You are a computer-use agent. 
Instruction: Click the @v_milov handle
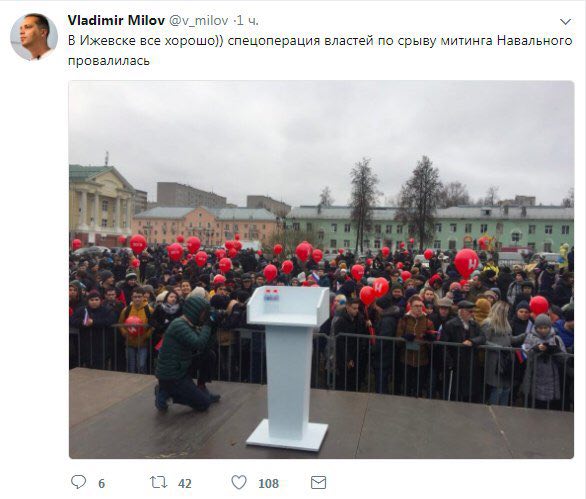click(199, 21)
